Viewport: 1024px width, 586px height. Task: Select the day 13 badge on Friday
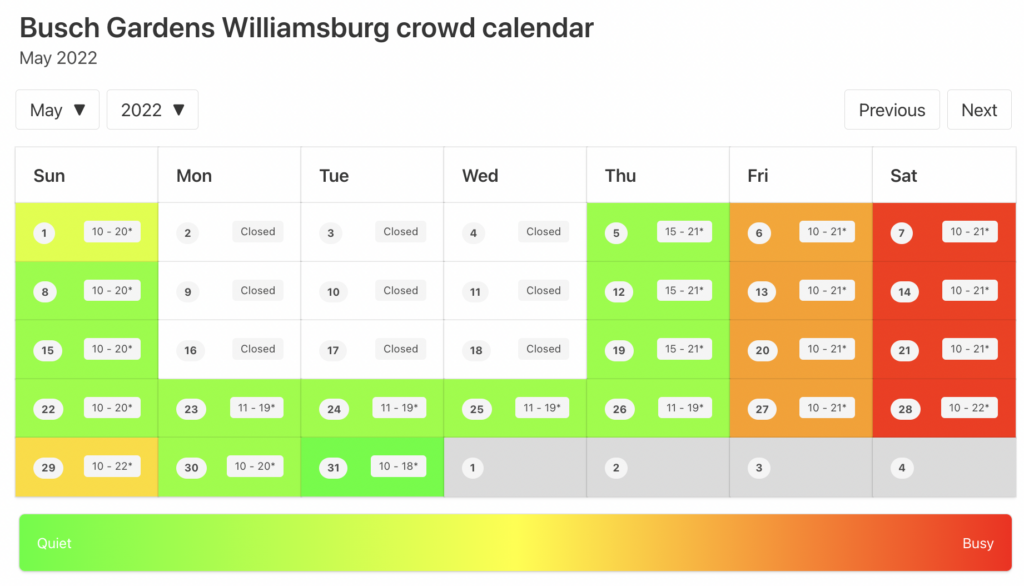coord(761,291)
